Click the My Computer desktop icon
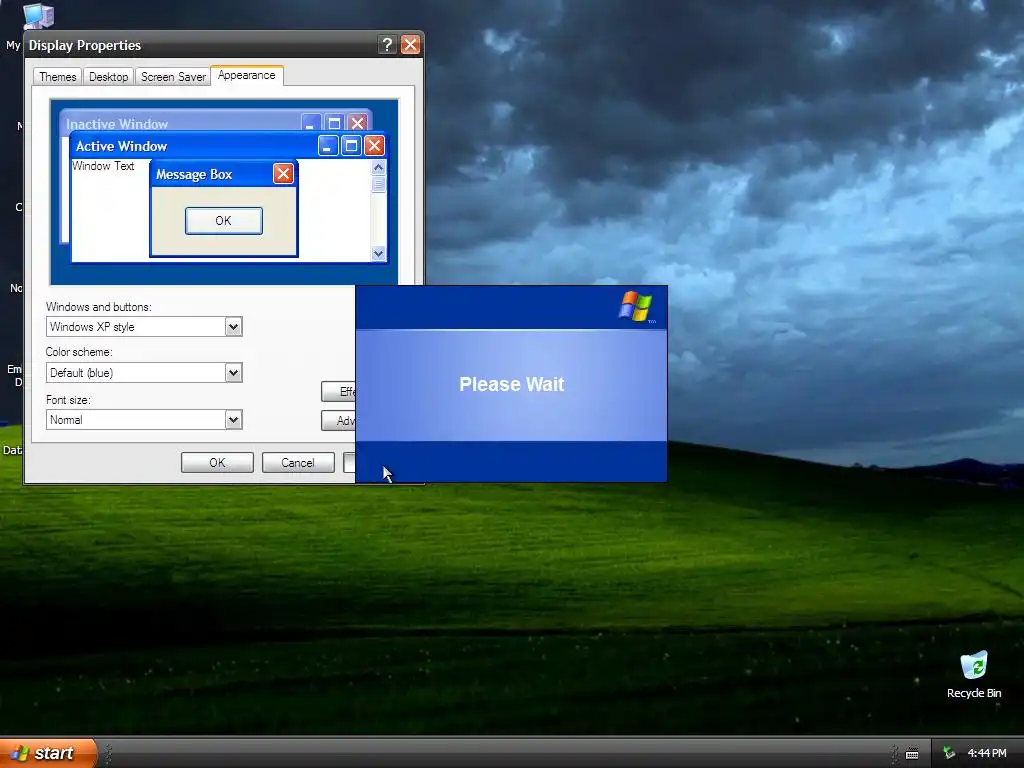The width and height of the screenshot is (1024, 768). [x=38, y=16]
